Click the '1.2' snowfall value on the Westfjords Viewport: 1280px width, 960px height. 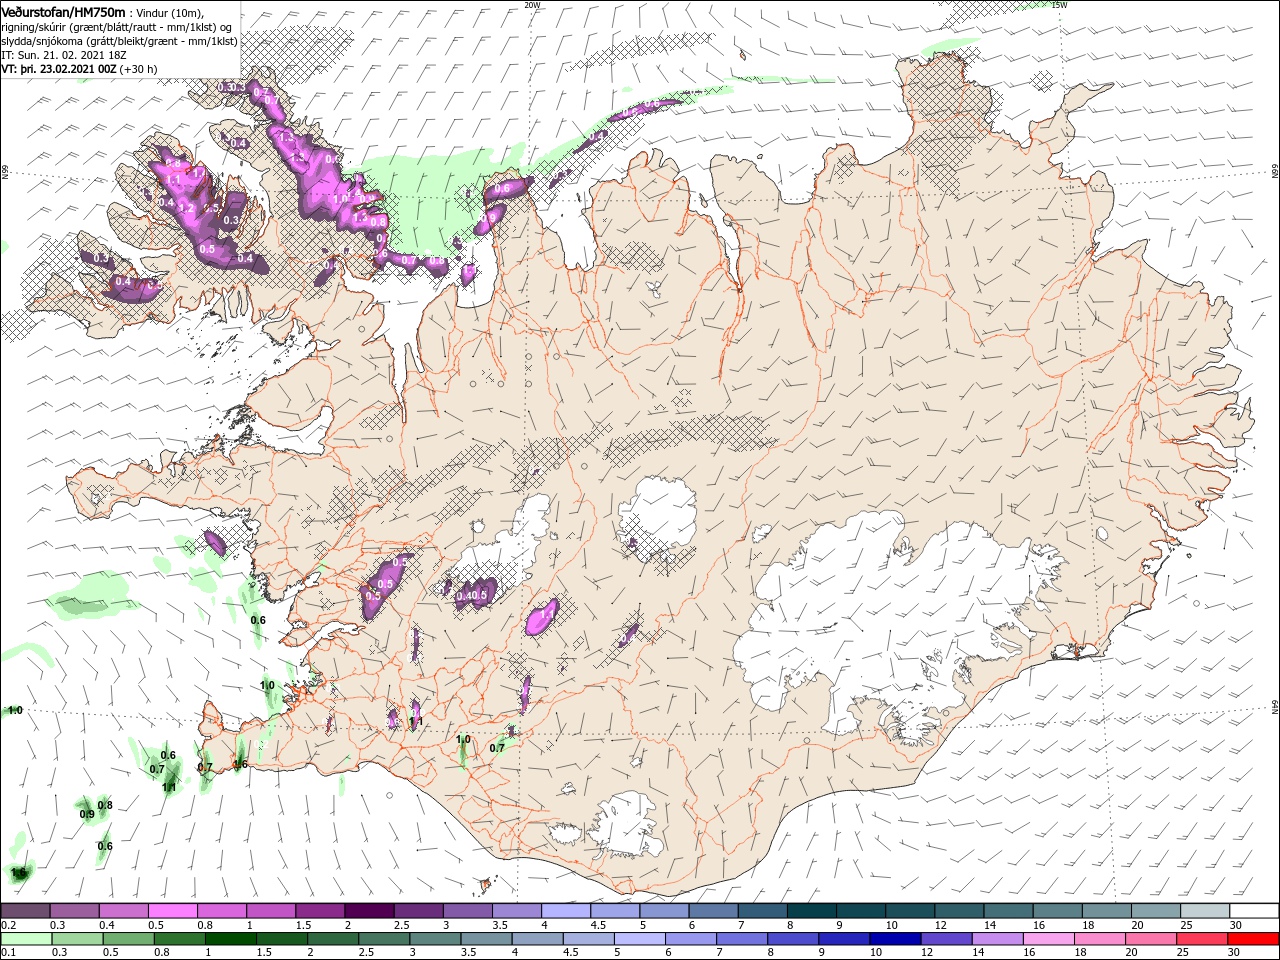(185, 208)
